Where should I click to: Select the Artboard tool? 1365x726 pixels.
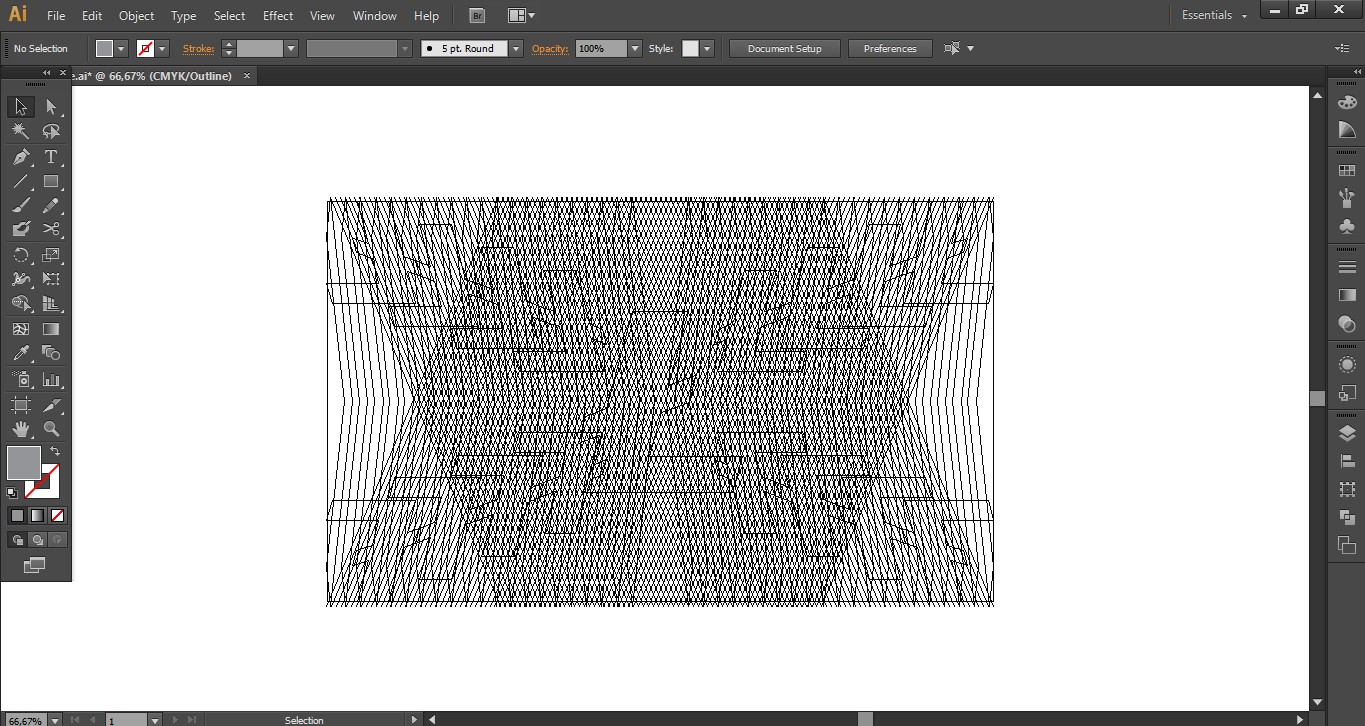(x=21, y=405)
